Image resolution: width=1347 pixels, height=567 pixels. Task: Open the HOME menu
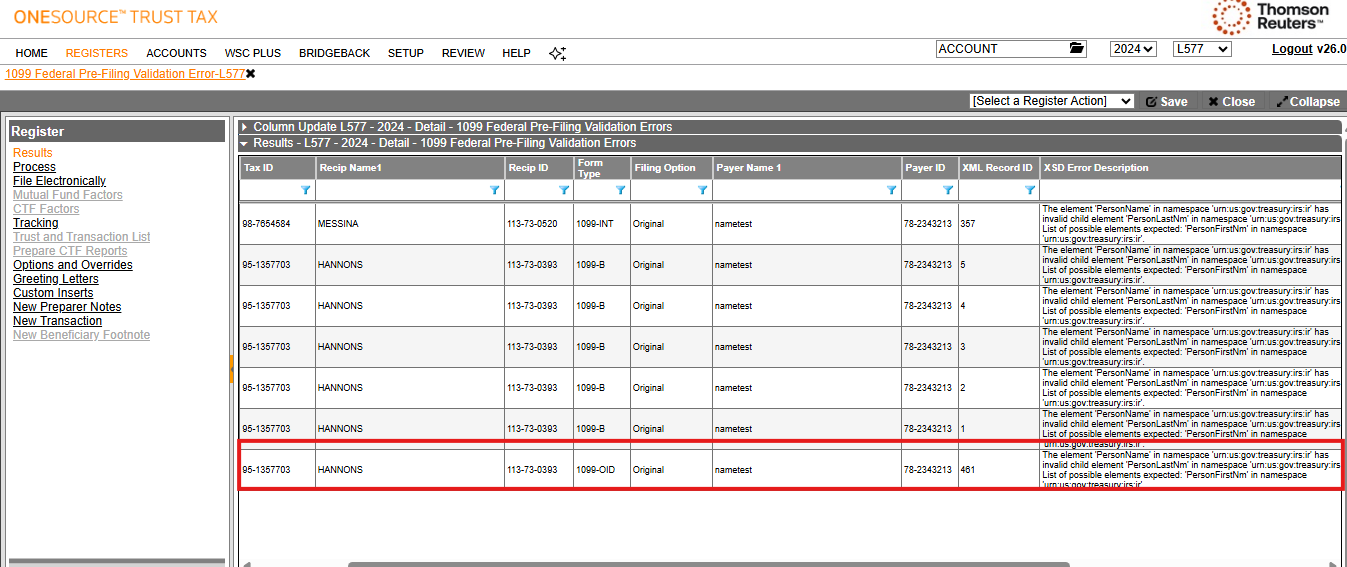click(x=31, y=53)
